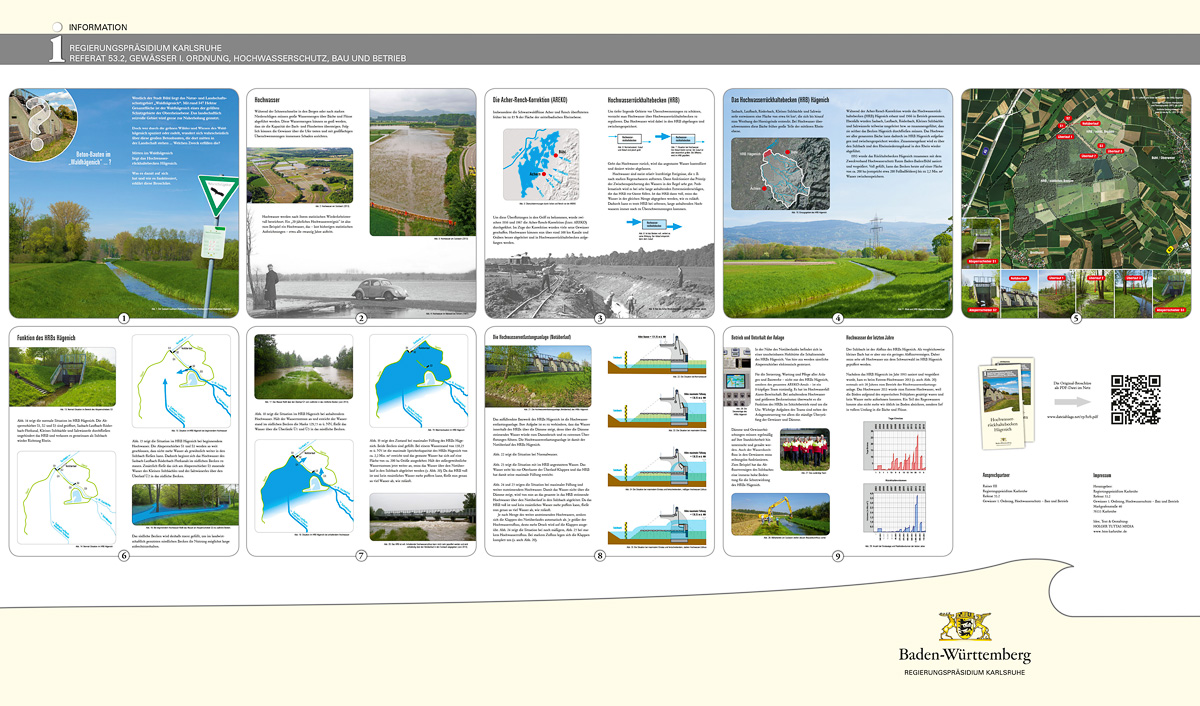Image resolution: width=1200 pixels, height=706 pixels.
Task: Click the green triangular nature reserve sign
Action: point(217,196)
